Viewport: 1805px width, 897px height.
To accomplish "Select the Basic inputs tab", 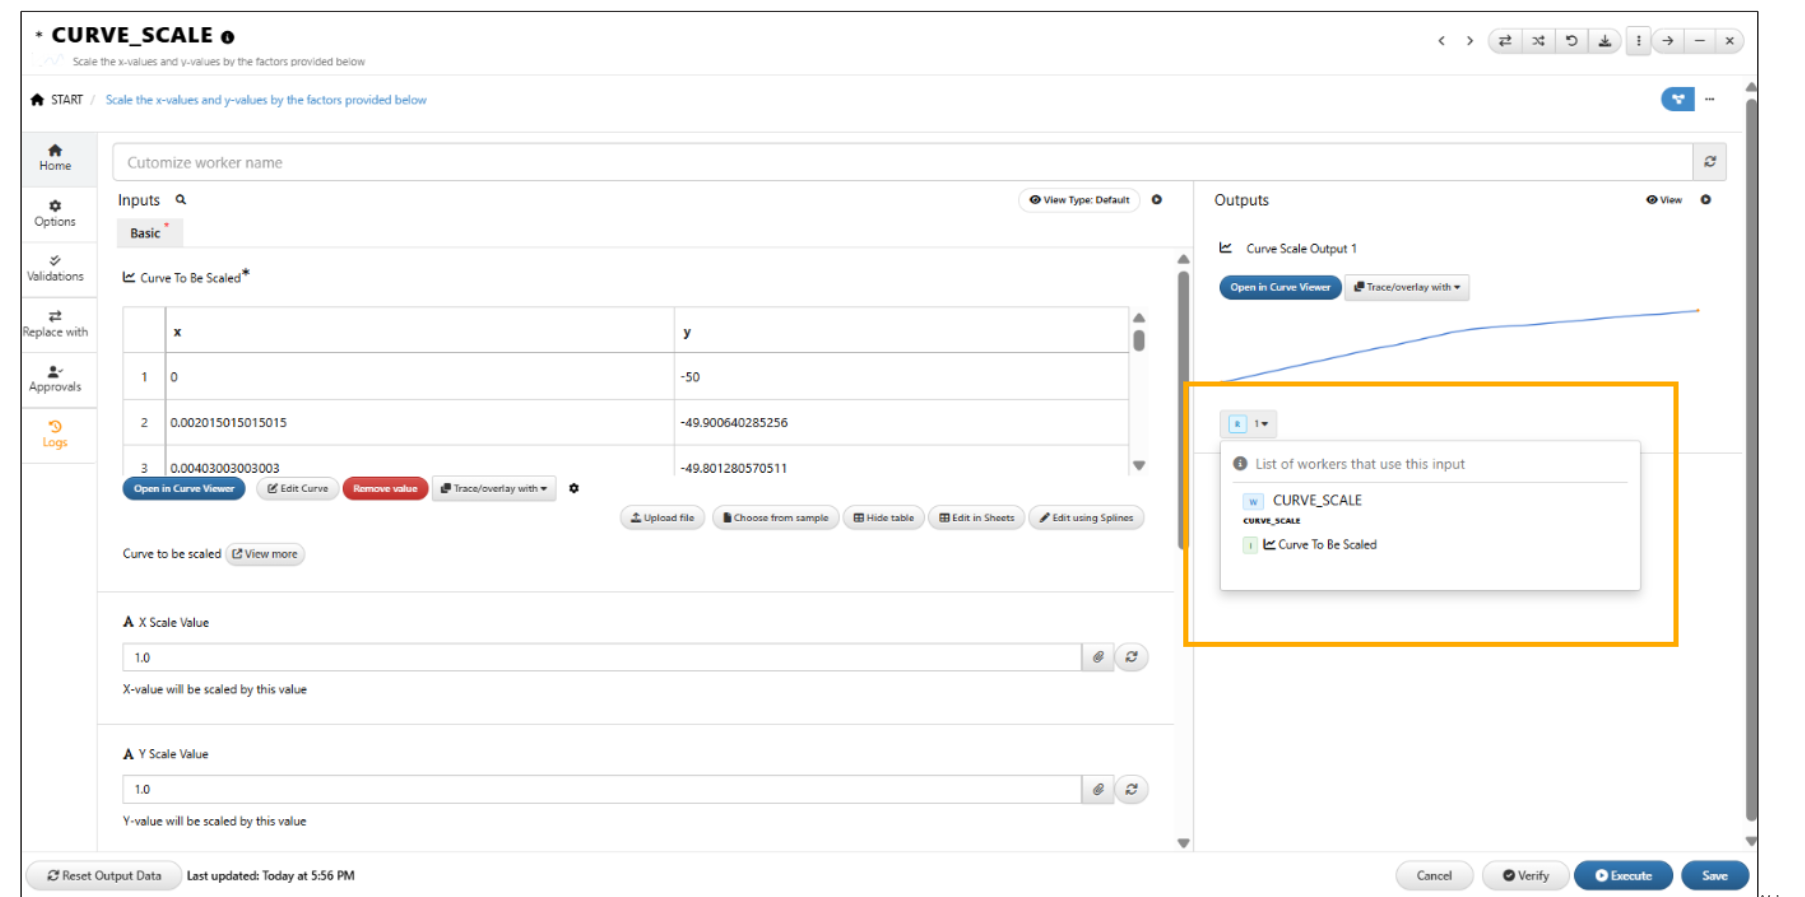I will click(x=146, y=233).
